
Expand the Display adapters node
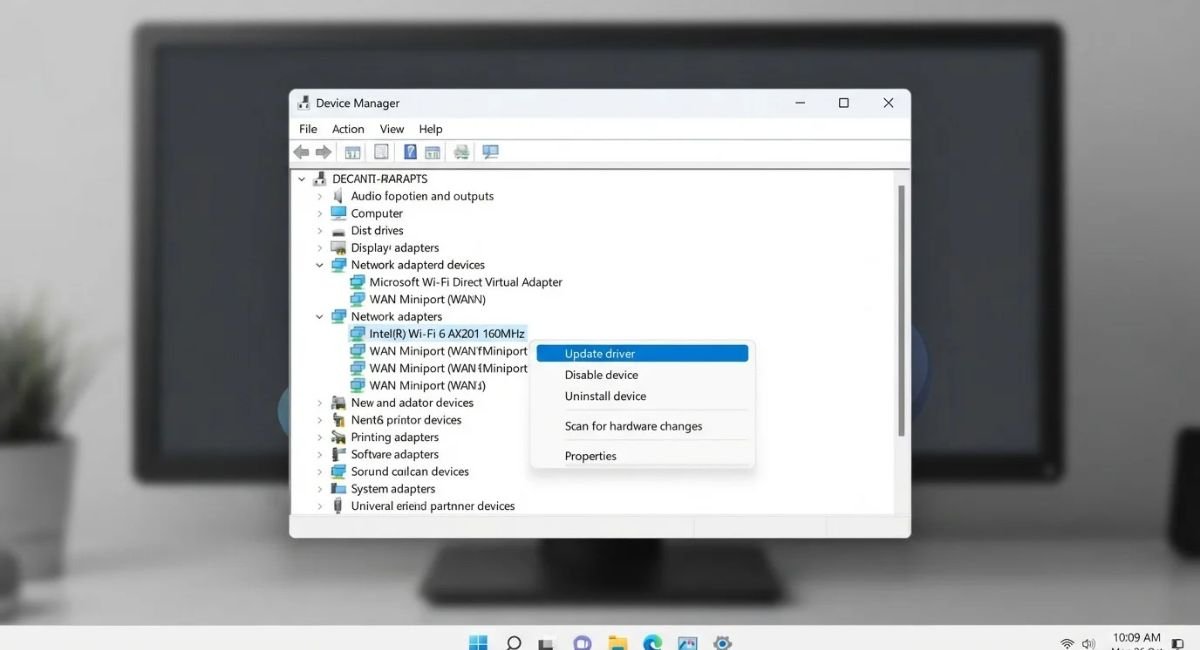(320, 248)
